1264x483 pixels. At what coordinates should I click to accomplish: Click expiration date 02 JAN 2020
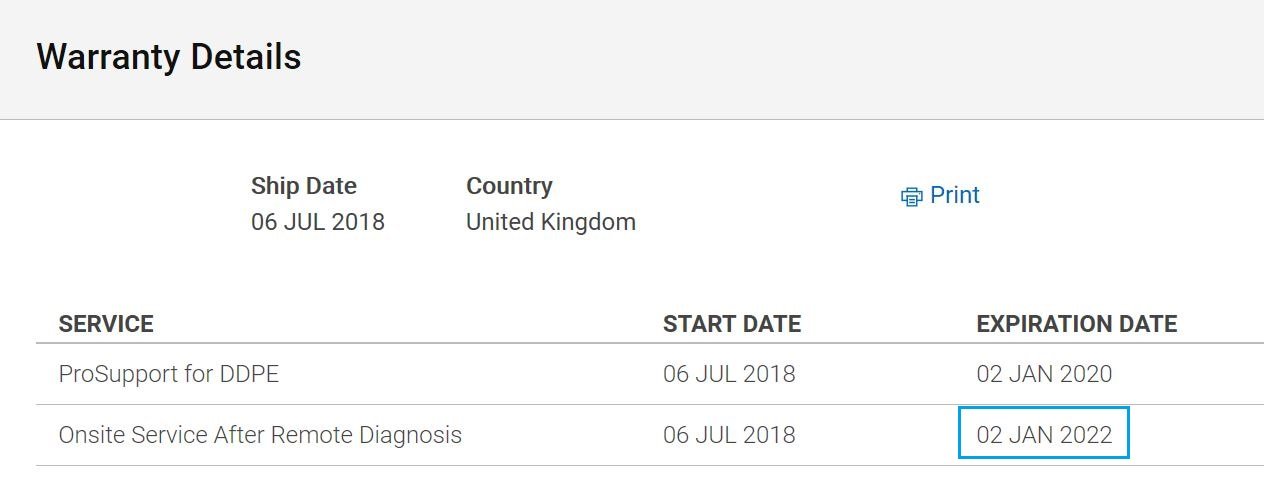coord(1044,374)
